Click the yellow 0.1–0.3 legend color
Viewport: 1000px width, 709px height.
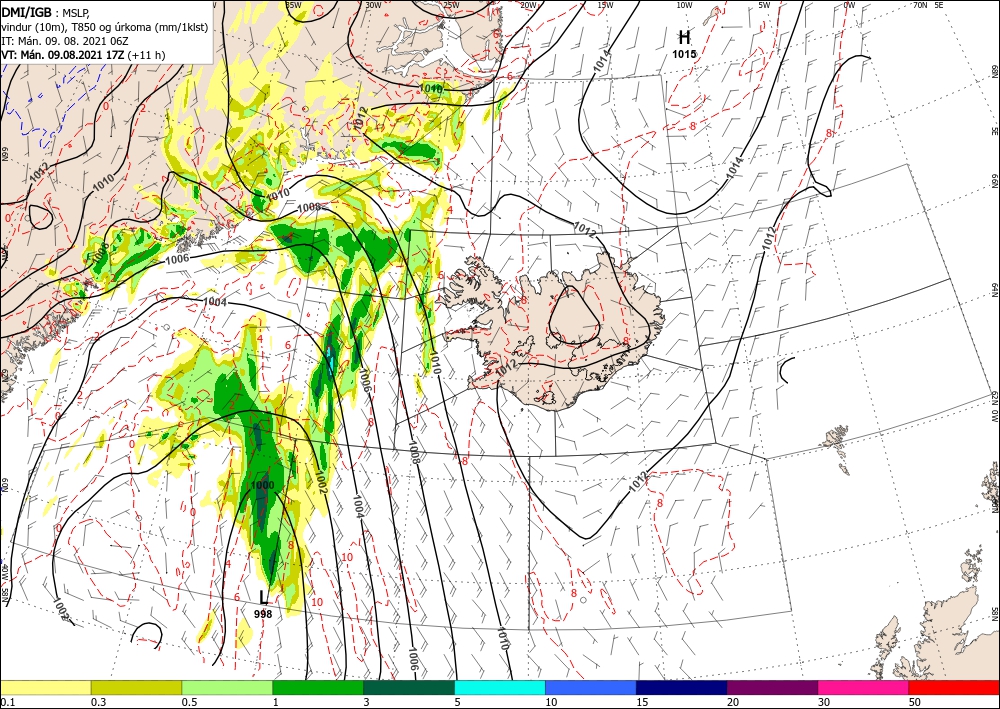pyautogui.click(x=45, y=687)
